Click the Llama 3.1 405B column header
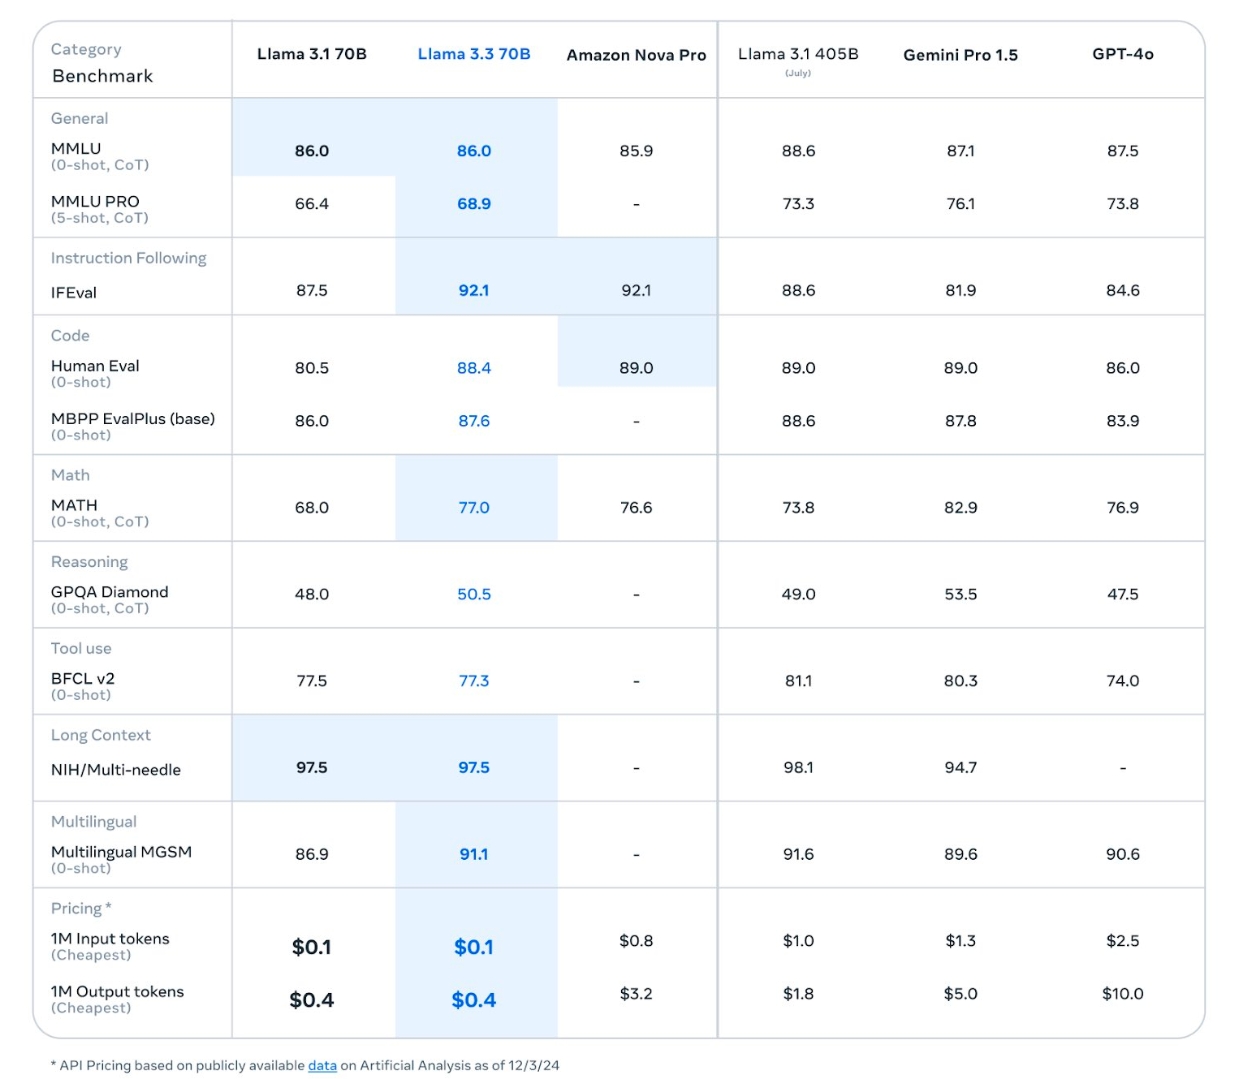This screenshot has height=1079, width=1240. click(798, 54)
